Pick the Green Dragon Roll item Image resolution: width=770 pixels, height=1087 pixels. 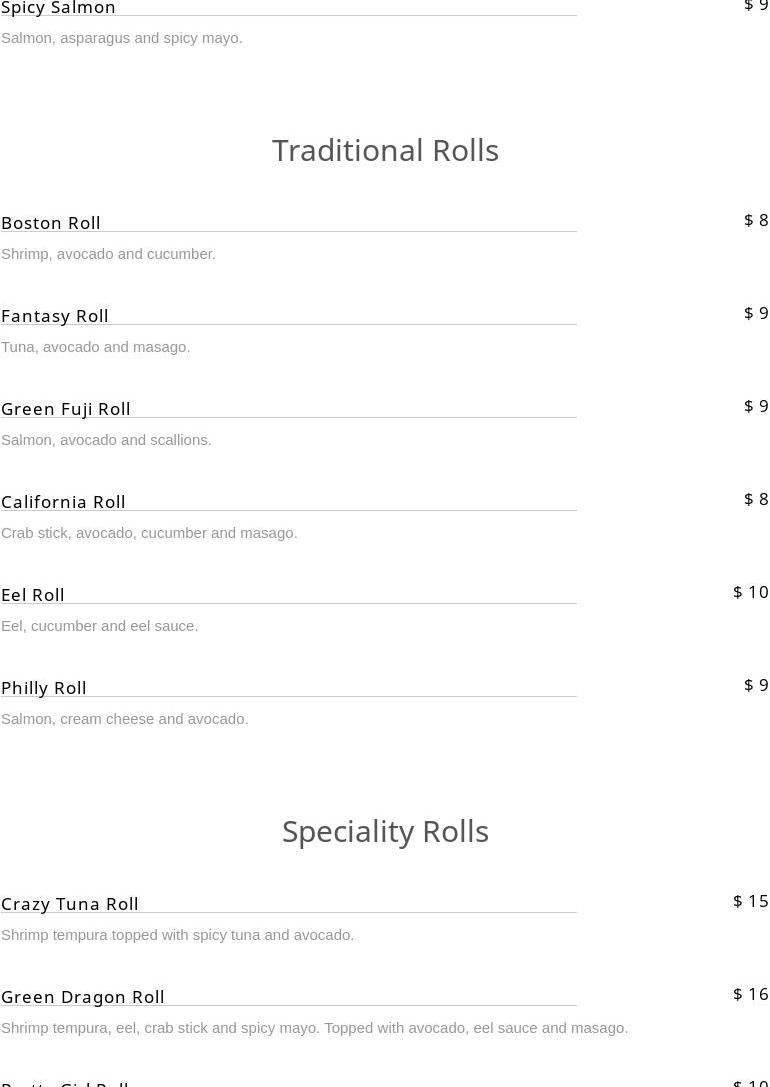click(x=83, y=997)
